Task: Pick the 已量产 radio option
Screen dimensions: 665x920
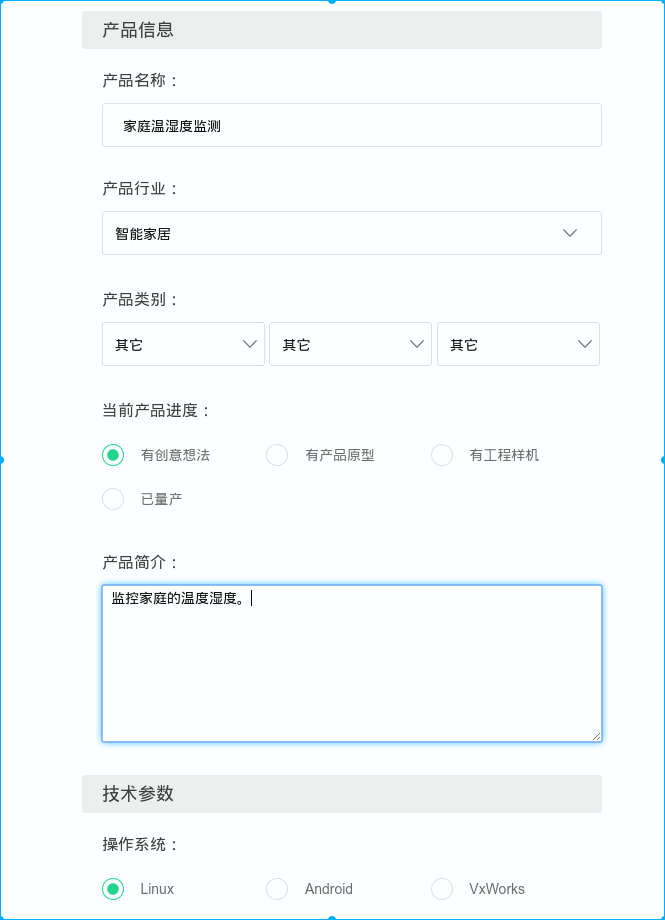Action: point(113,499)
